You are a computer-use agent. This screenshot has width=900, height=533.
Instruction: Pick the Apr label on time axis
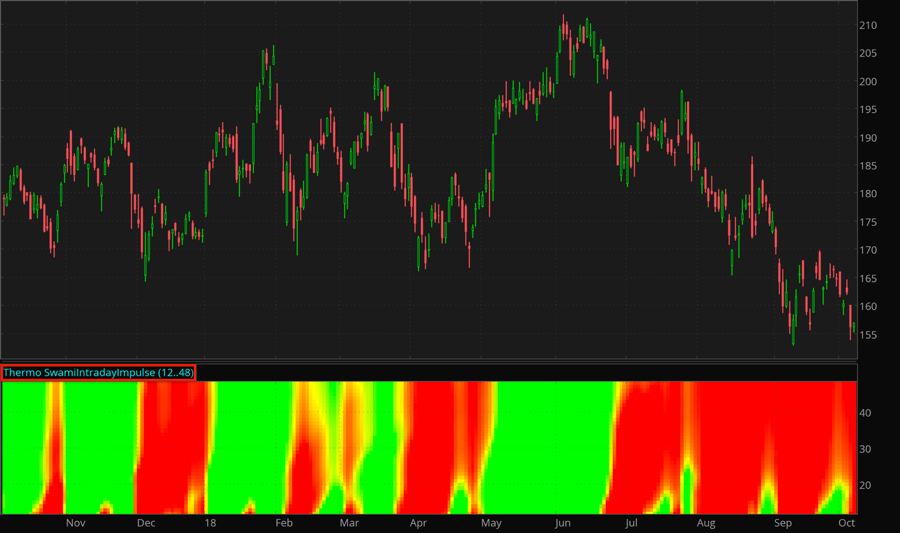coord(418,523)
